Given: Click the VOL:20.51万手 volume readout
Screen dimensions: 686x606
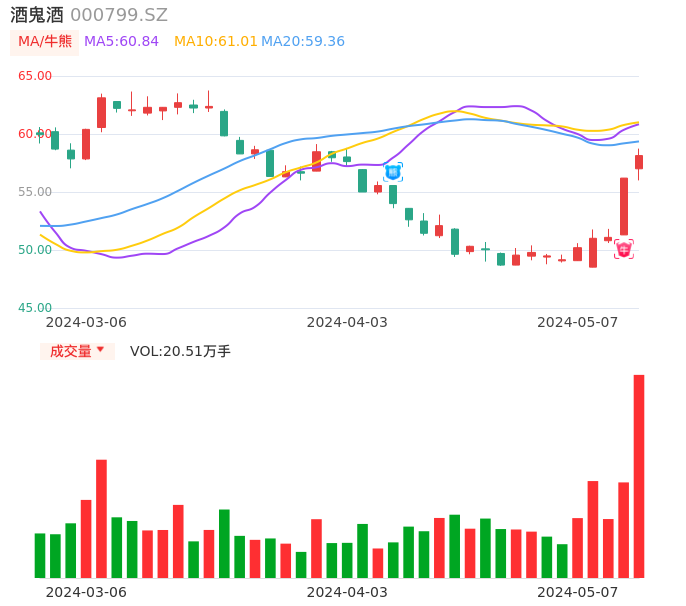Looking at the screenshot, I should click(180, 351).
